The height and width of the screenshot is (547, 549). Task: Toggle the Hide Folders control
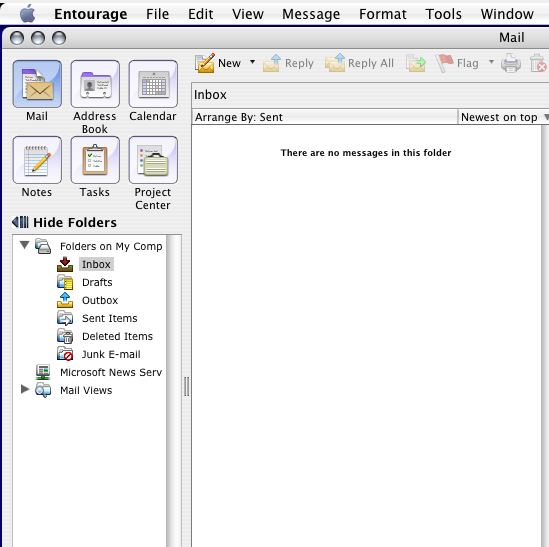[x=64, y=222]
